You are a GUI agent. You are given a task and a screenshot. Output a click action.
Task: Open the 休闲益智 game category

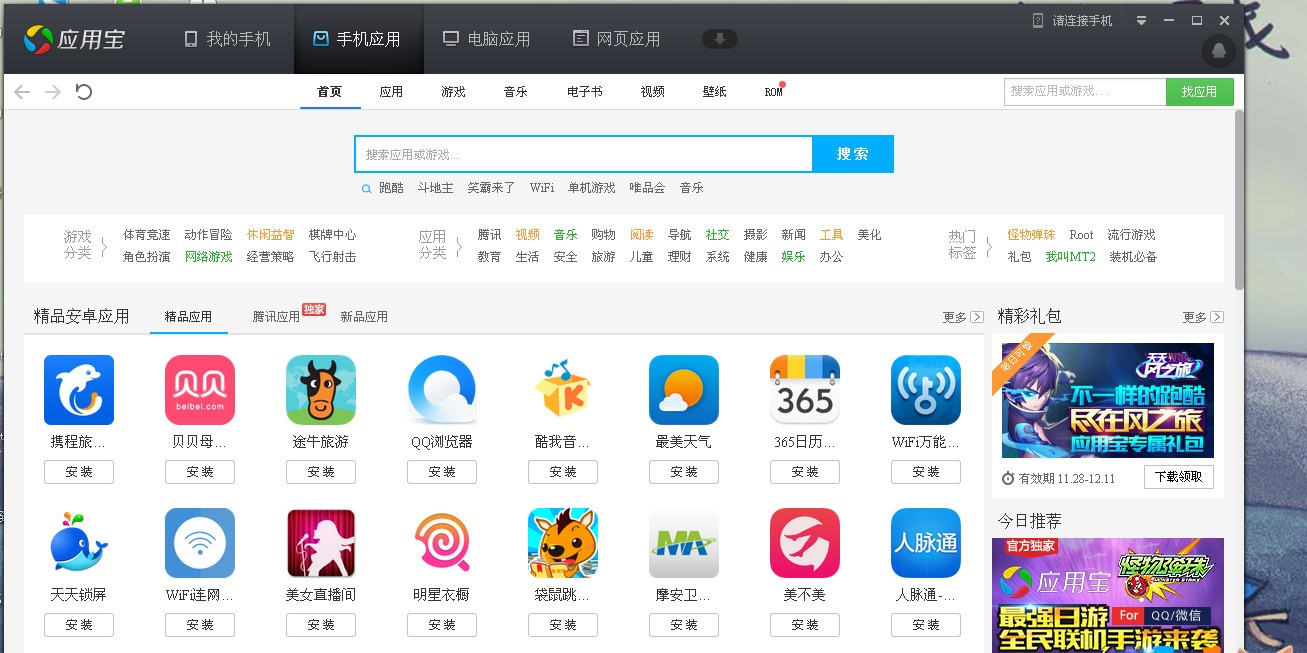(271, 235)
